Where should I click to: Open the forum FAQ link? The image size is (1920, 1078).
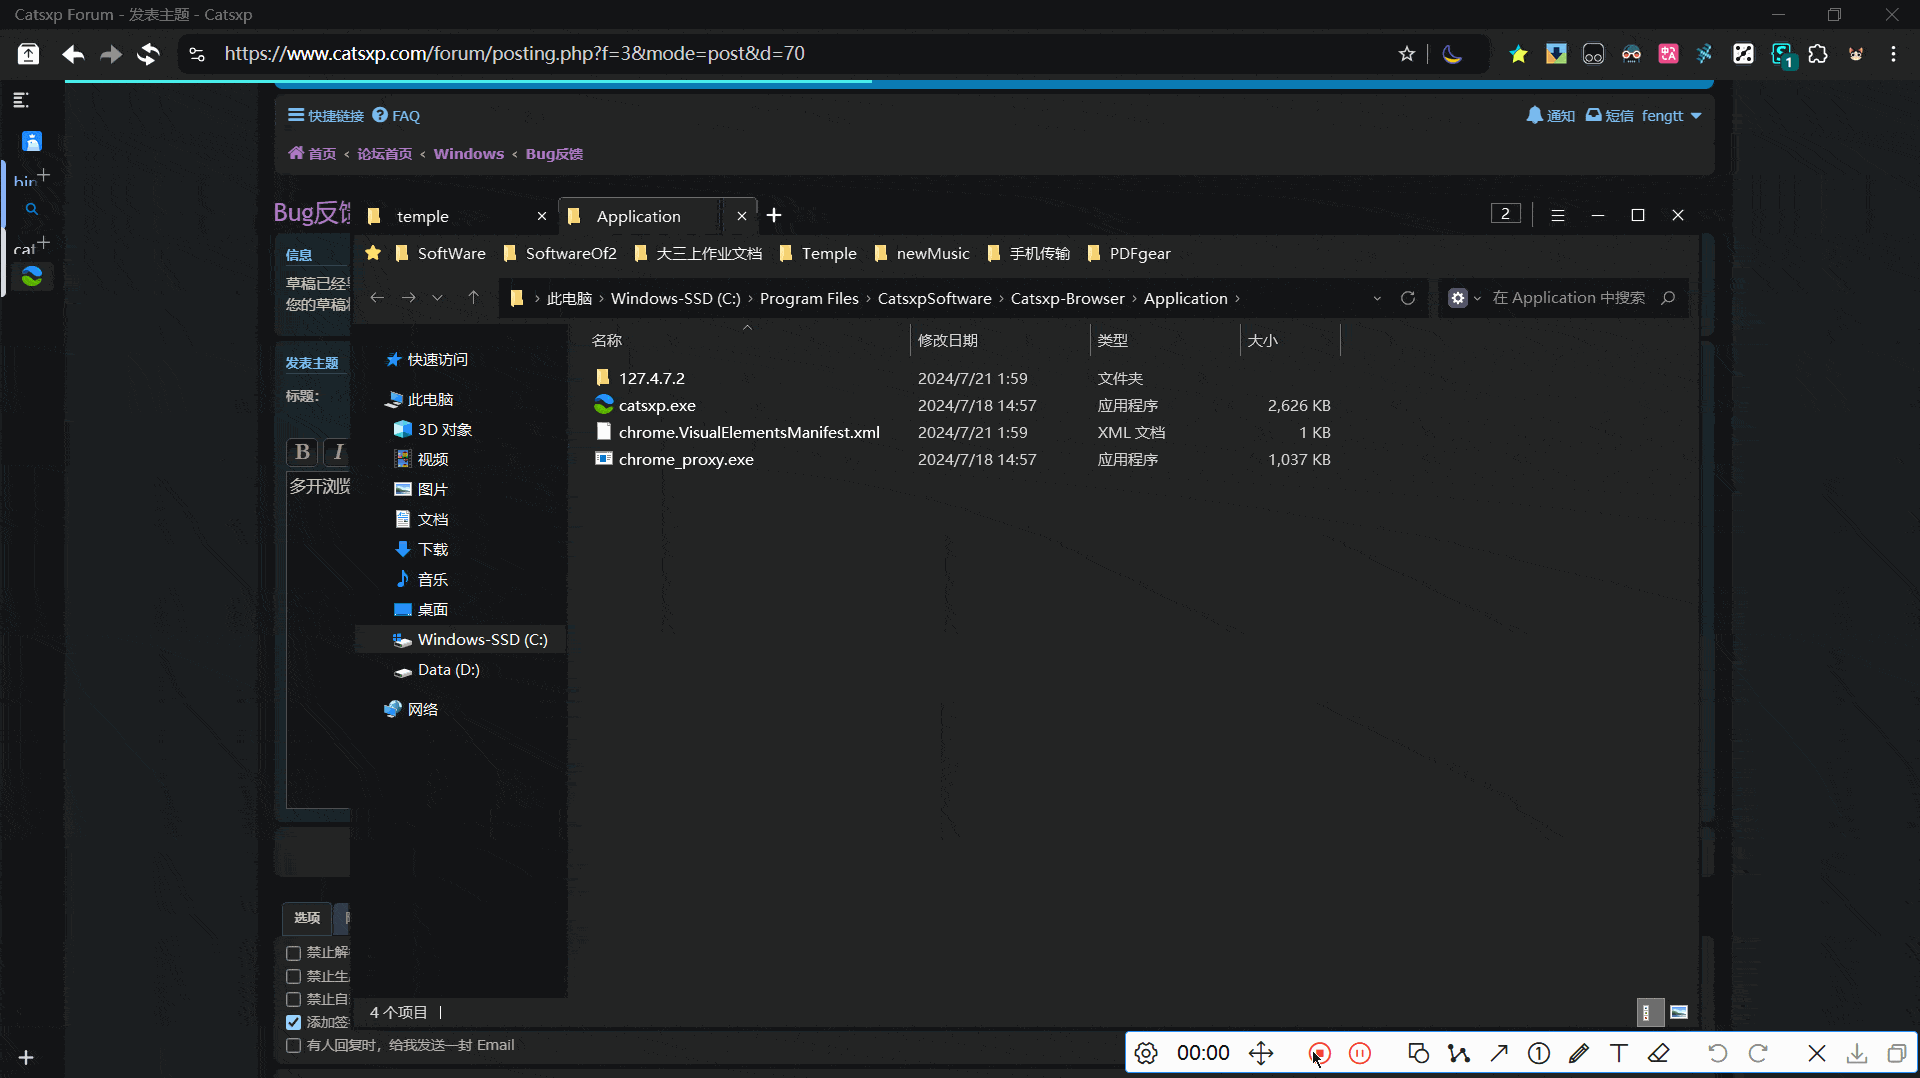tap(396, 116)
